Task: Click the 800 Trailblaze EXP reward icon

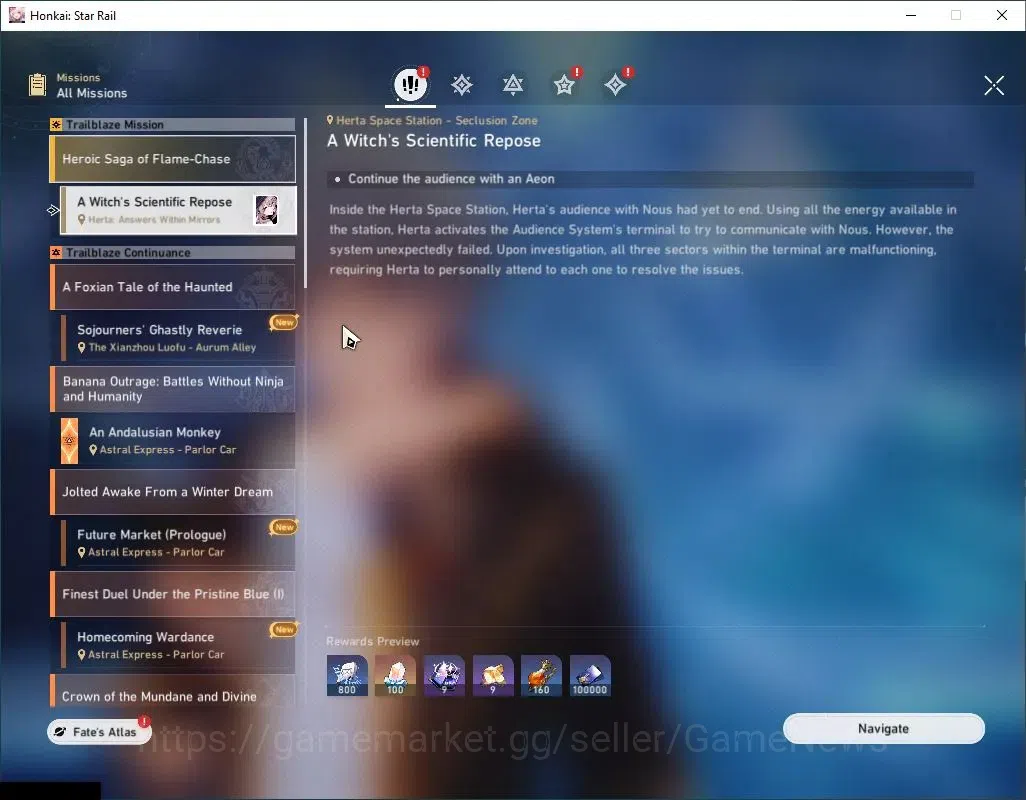Action: point(347,676)
